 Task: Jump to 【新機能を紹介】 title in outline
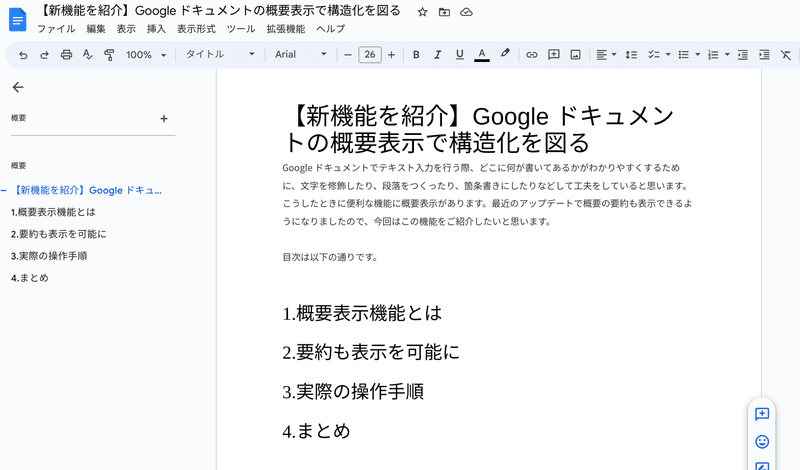click(86, 190)
